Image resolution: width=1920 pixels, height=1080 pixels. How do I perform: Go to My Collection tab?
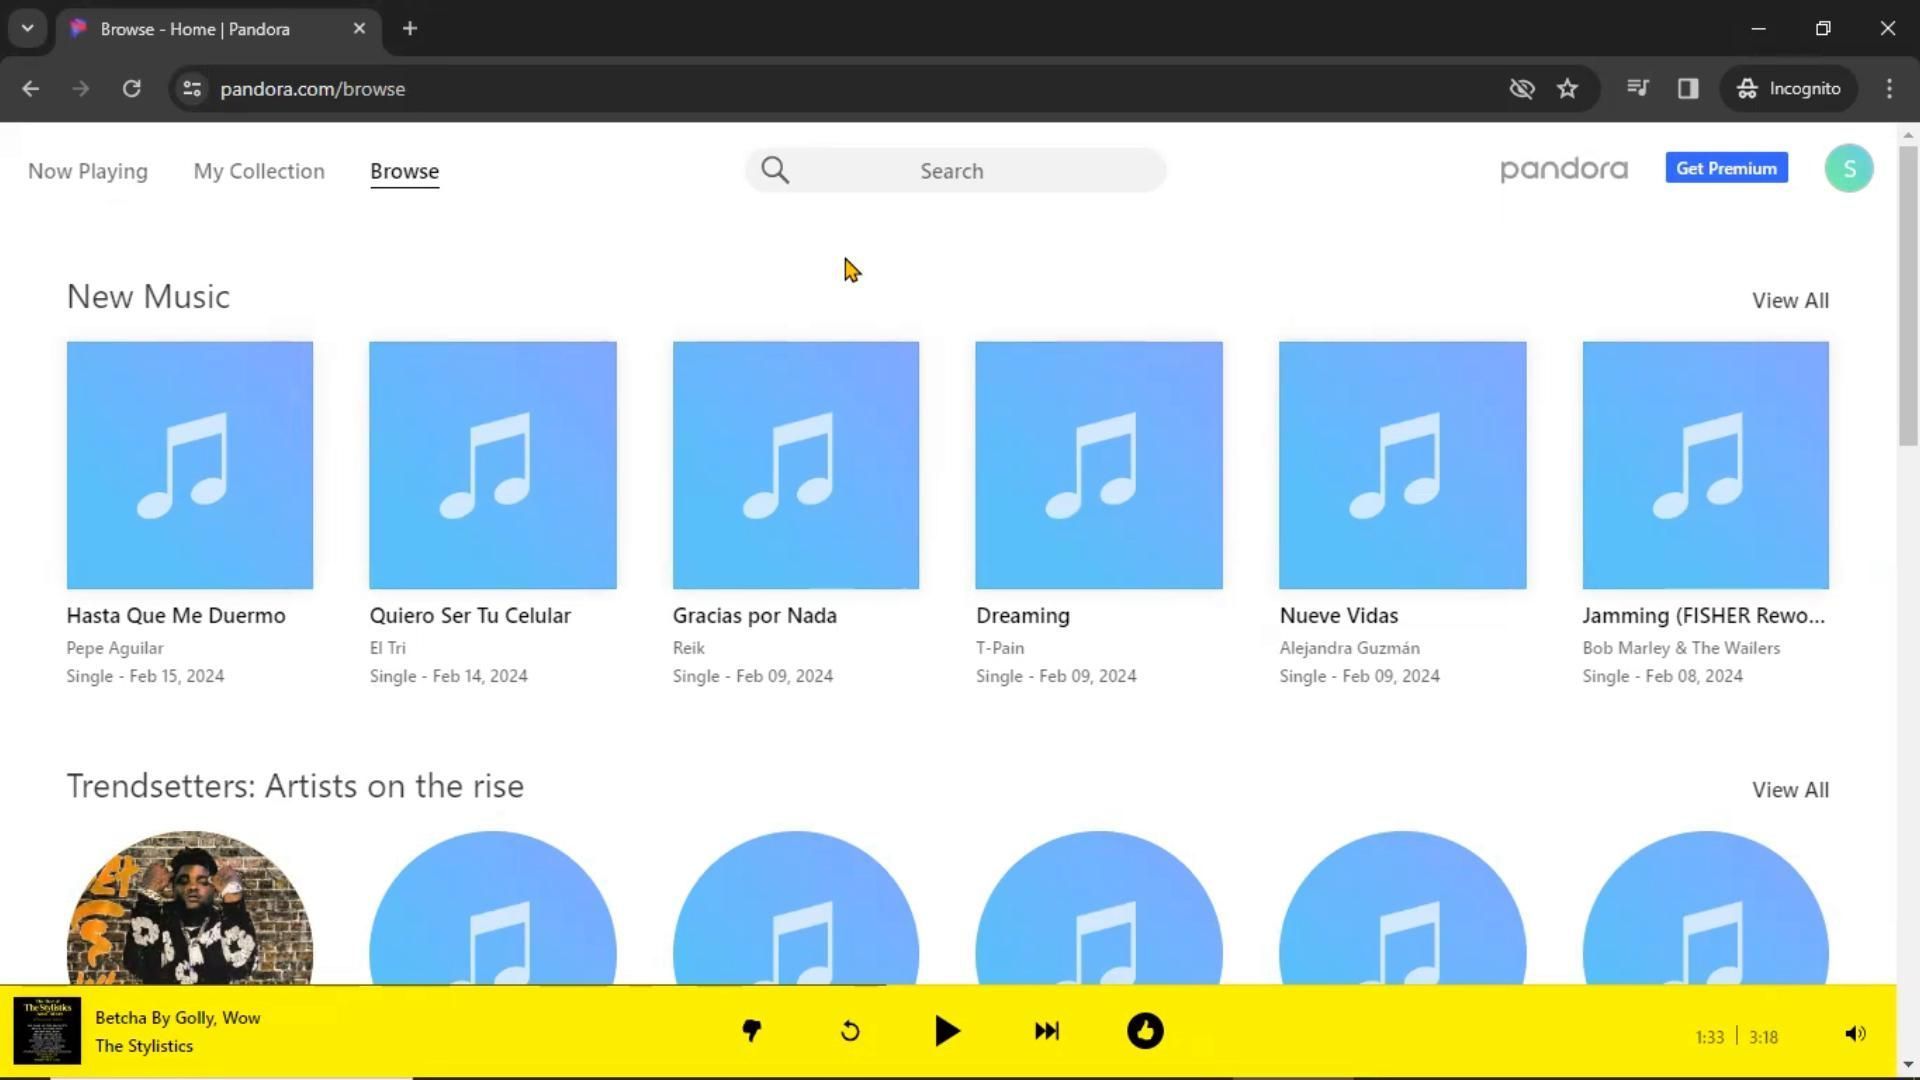pos(259,171)
